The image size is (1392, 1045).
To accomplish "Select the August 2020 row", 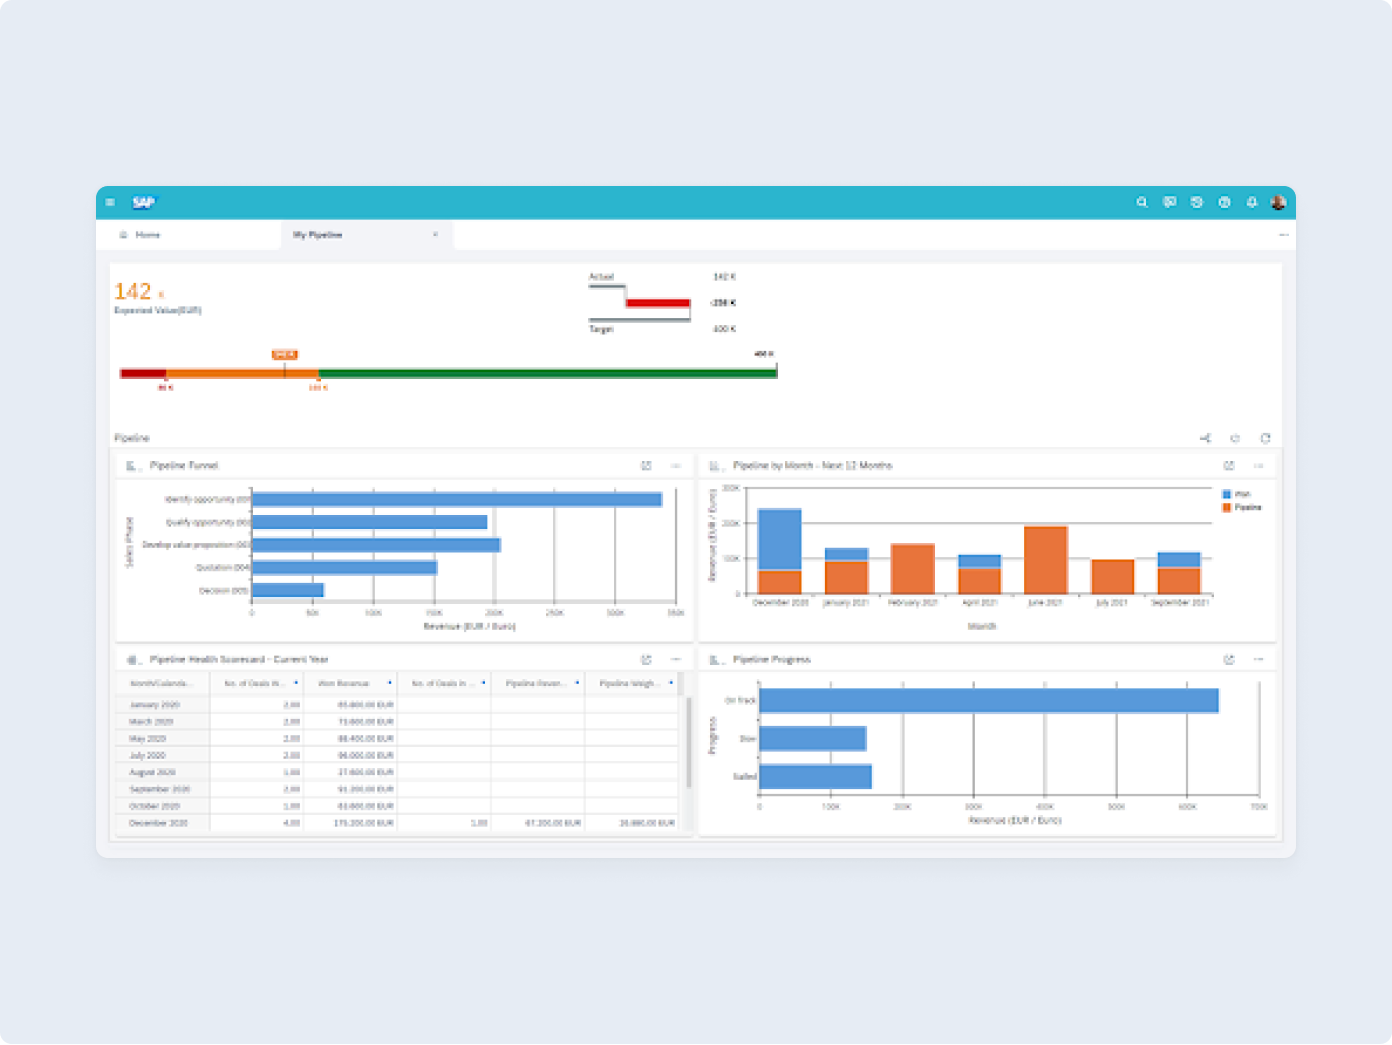I will click(x=398, y=772).
